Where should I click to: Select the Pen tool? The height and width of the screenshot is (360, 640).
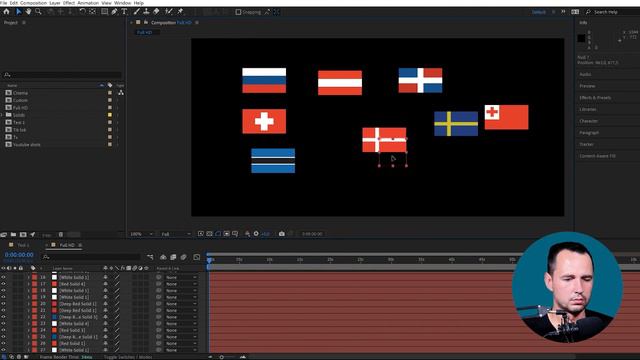(x=114, y=12)
